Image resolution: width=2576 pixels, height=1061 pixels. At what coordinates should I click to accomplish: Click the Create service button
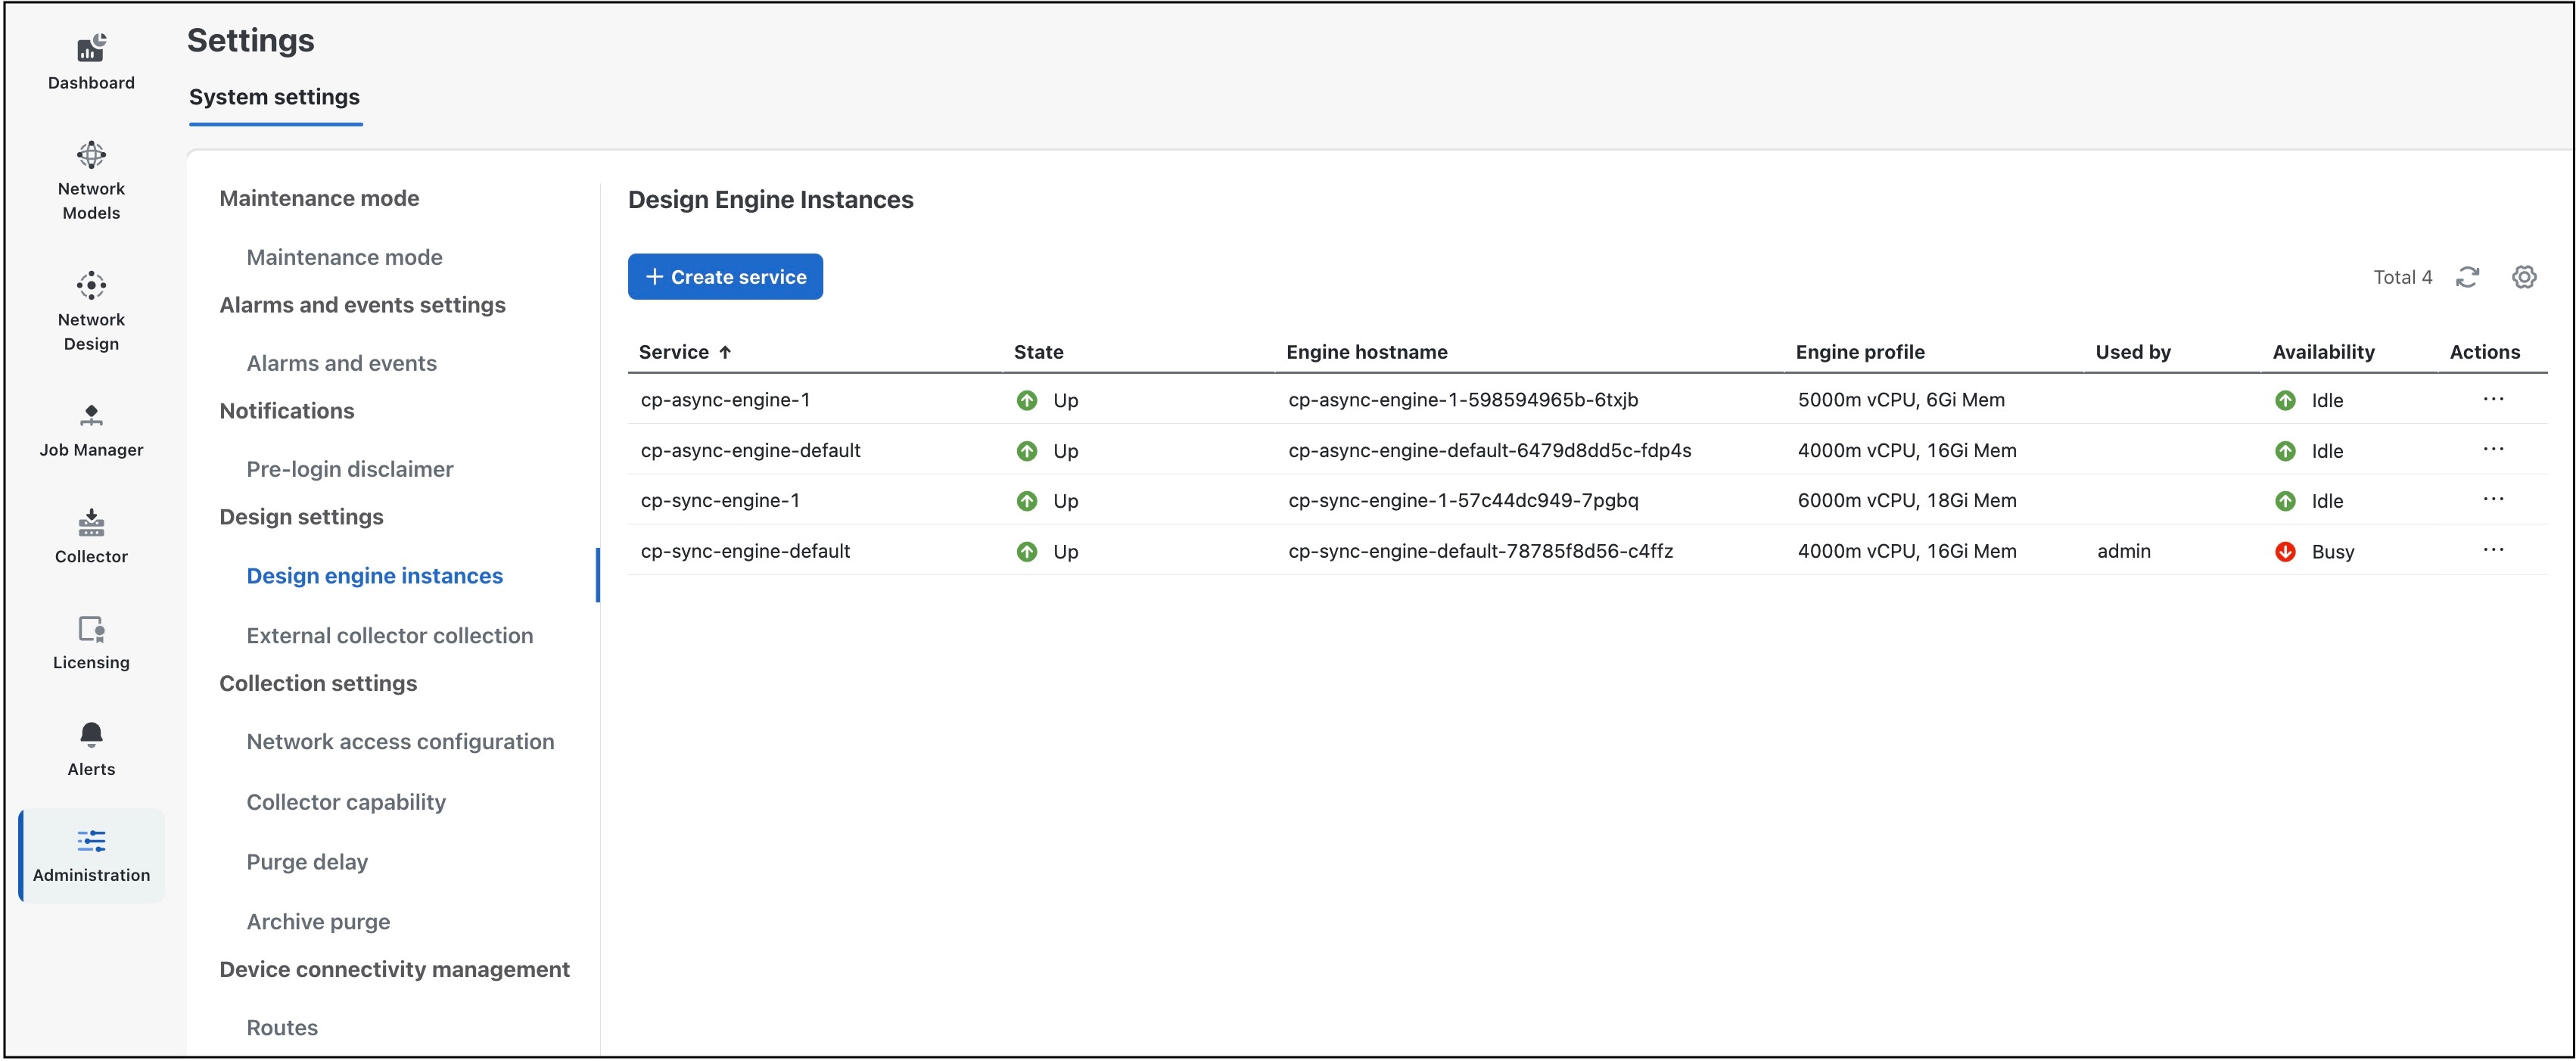[x=725, y=277]
